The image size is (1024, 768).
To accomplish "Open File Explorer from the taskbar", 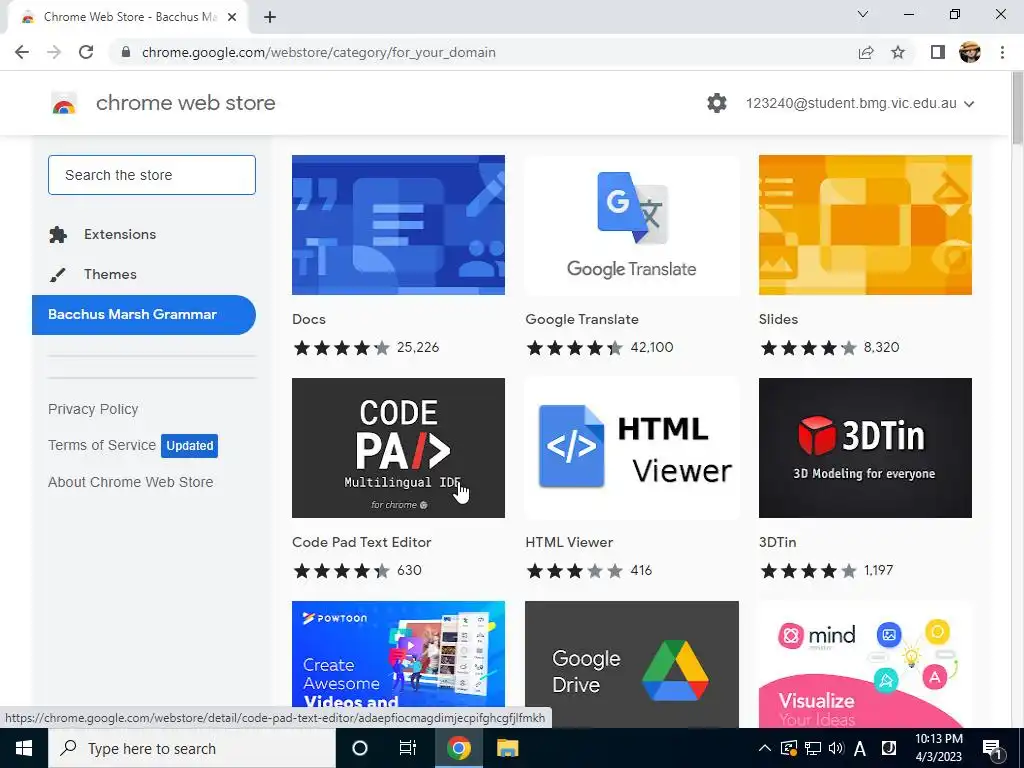I will (507, 748).
